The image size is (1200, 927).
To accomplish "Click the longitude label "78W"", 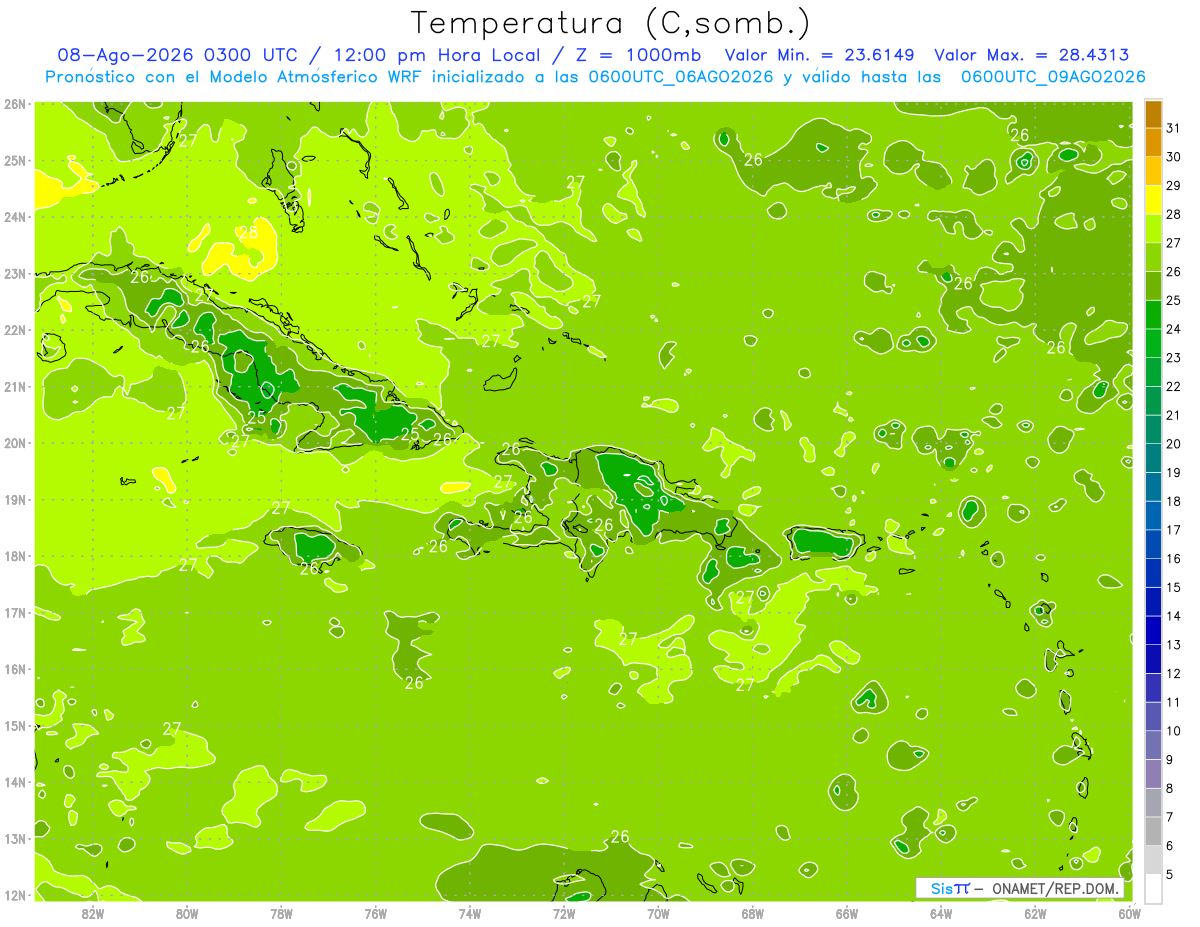I will click(x=281, y=913).
